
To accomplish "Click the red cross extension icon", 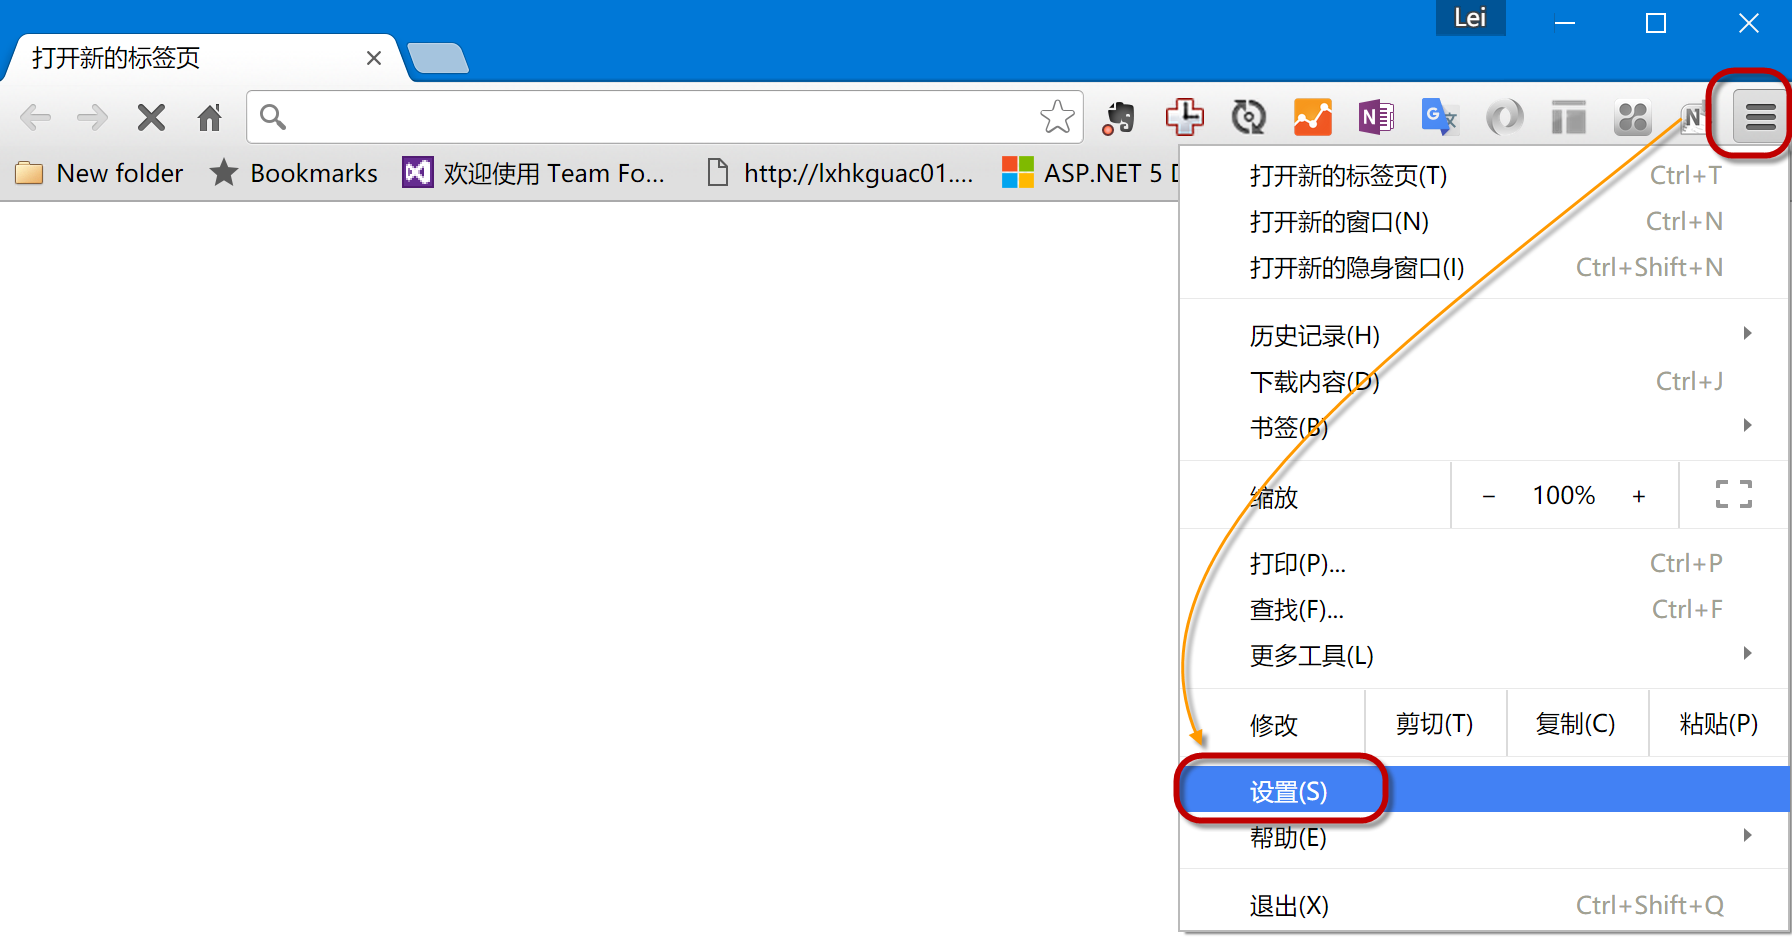I will pos(1184,117).
